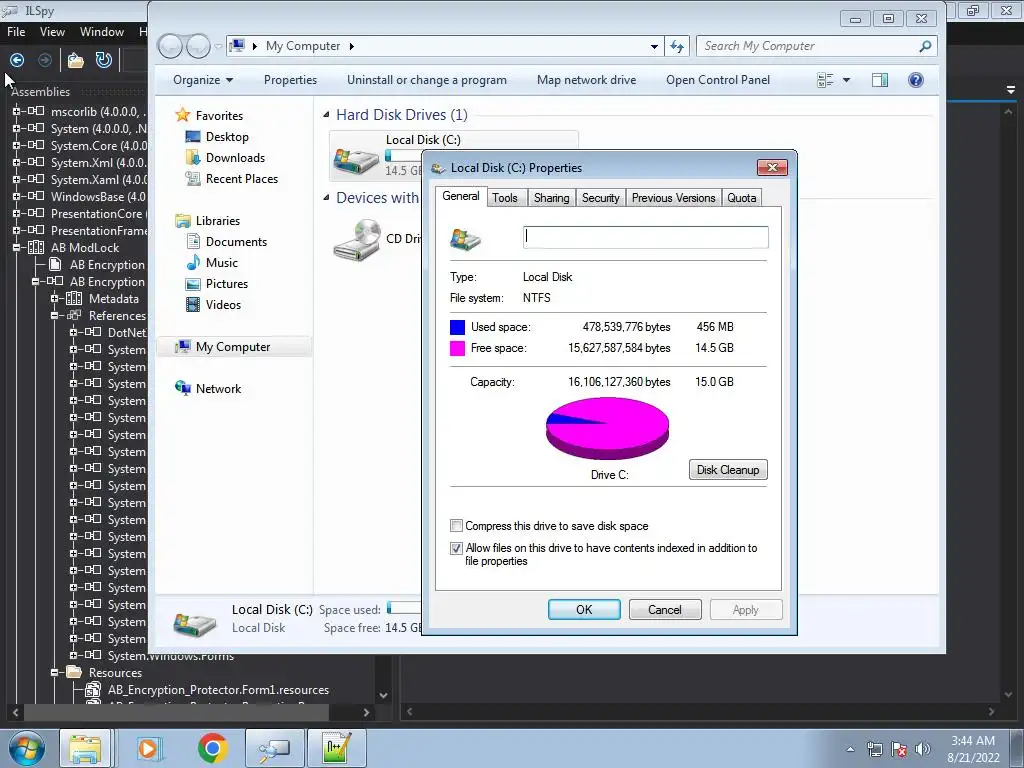
Task: Open File Explorer from the taskbar
Action: point(85,748)
